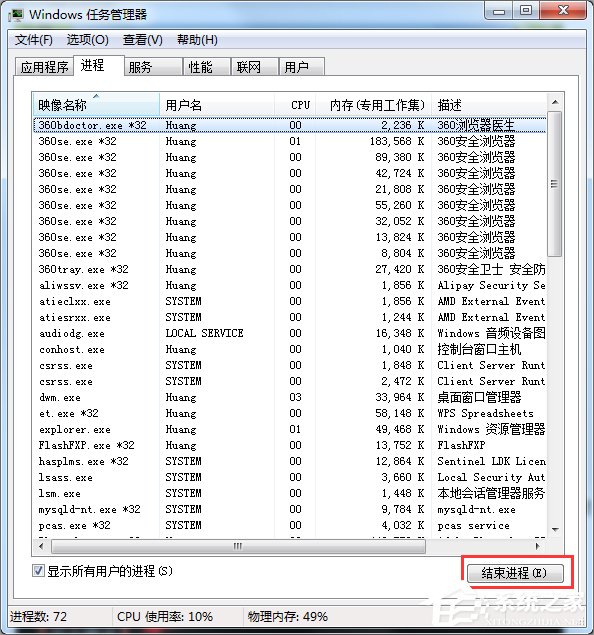Sort by 描述 column header
Image resolution: width=594 pixels, height=635 pixels.
[x=489, y=105]
